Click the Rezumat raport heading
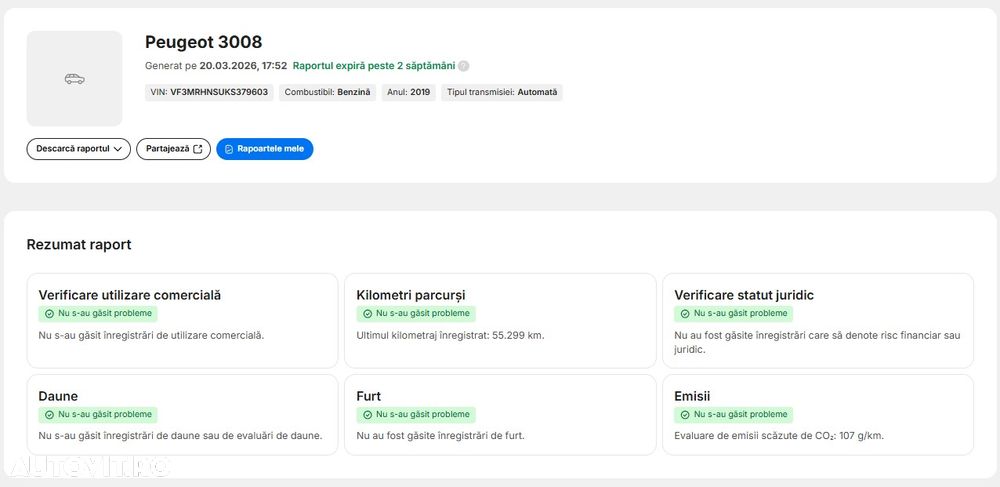 point(79,245)
